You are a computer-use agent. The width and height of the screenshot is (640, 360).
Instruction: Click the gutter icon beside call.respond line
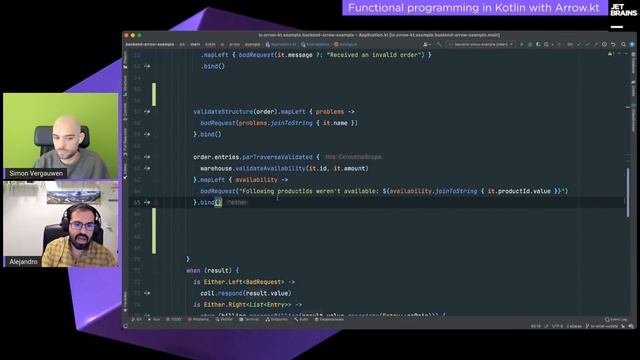click(x=147, y=293)
